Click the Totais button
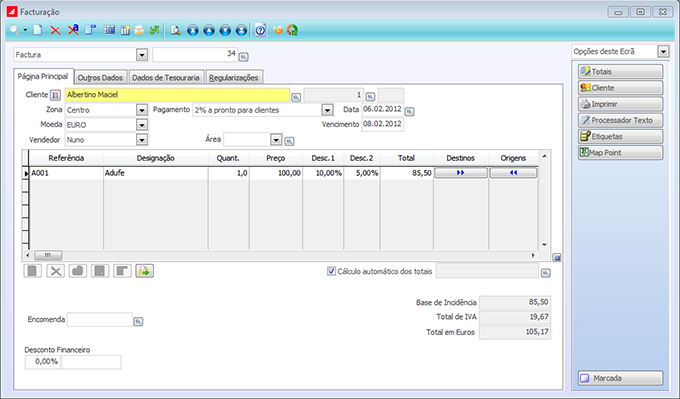The width and height of the screenshot is (680, 399). pyautogui.click(x=620, y=72)
